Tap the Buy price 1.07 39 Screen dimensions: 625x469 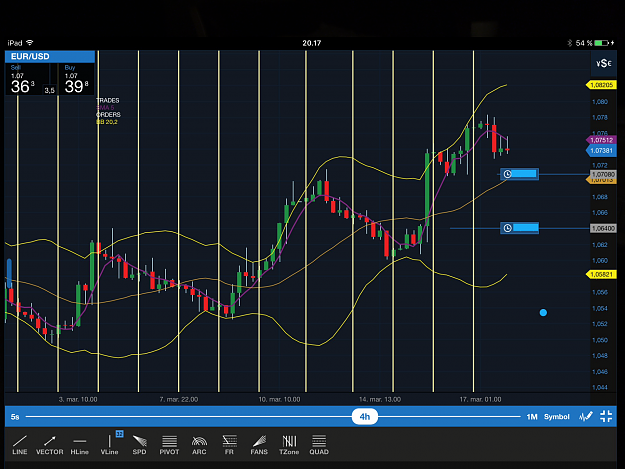[76, 79]
